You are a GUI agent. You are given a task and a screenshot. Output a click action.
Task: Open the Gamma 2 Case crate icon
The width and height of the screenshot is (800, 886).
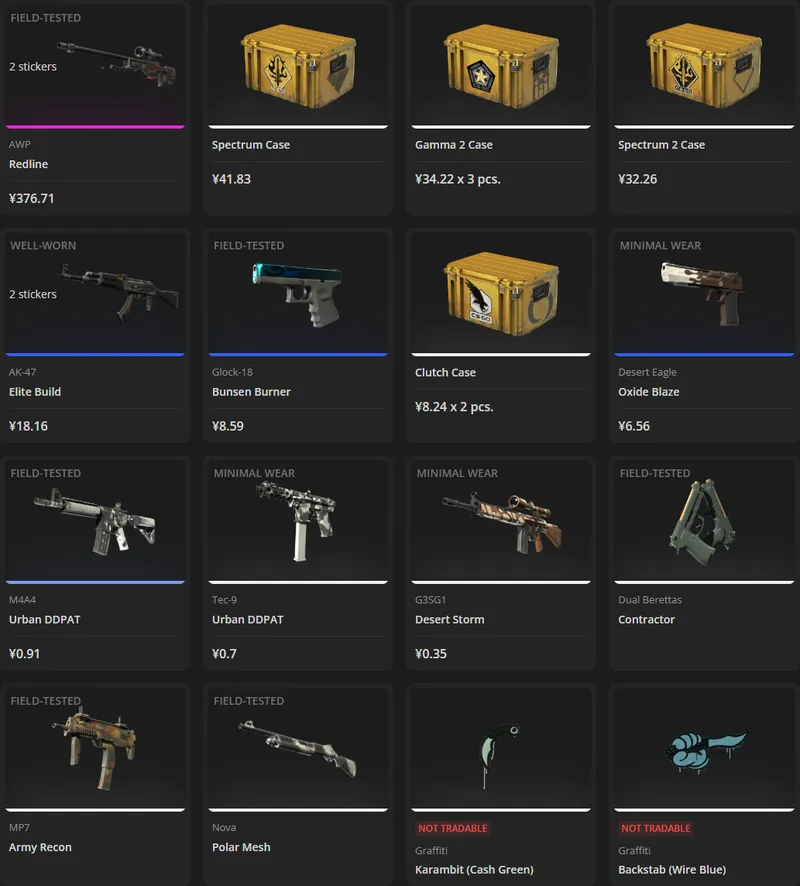coord(501,66)
